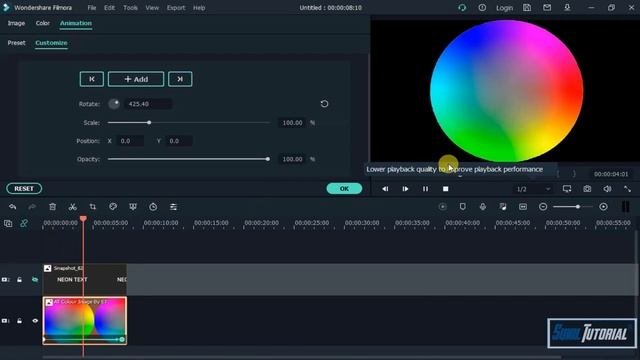The width and height of the screenshot is (640, 360).
Task: Open the green screen tool icon
Action: 133,207
